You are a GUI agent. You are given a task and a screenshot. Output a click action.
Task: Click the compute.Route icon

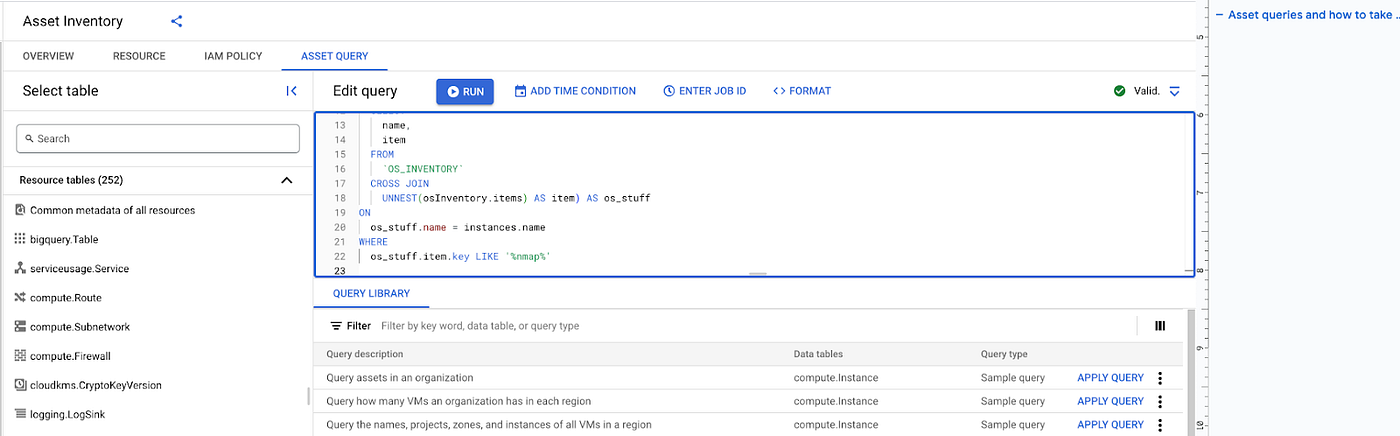click(x=20, y=298)
